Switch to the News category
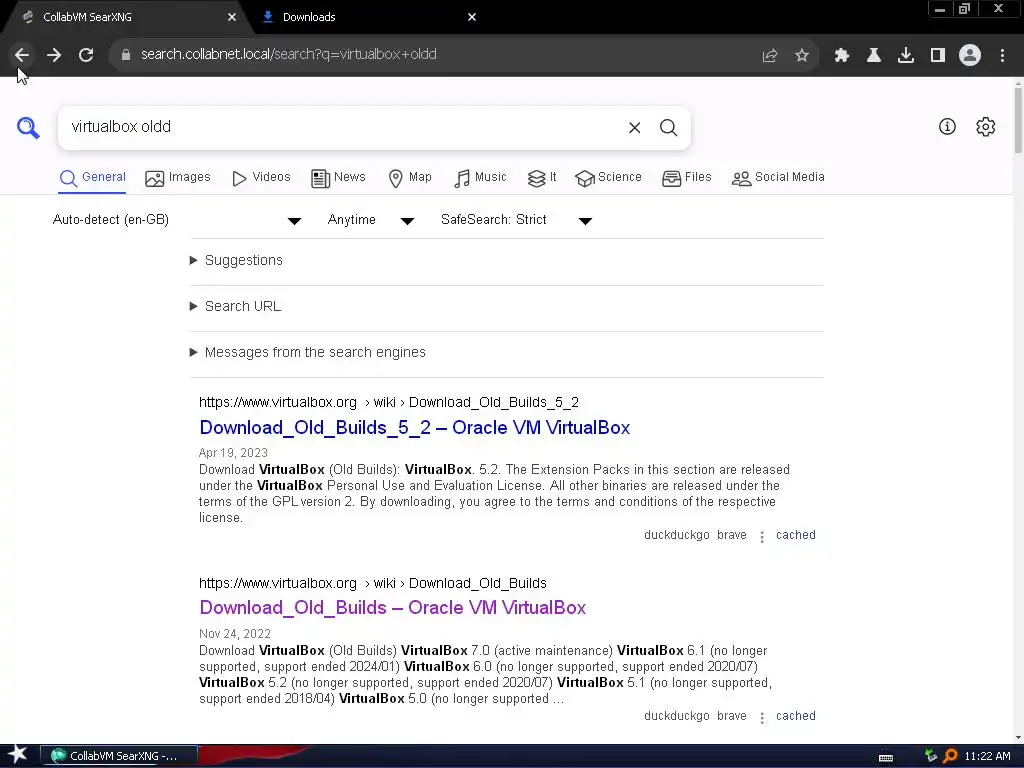Image resolution: width=1024 pixels, height=768 pixels. tap(338, 178)
